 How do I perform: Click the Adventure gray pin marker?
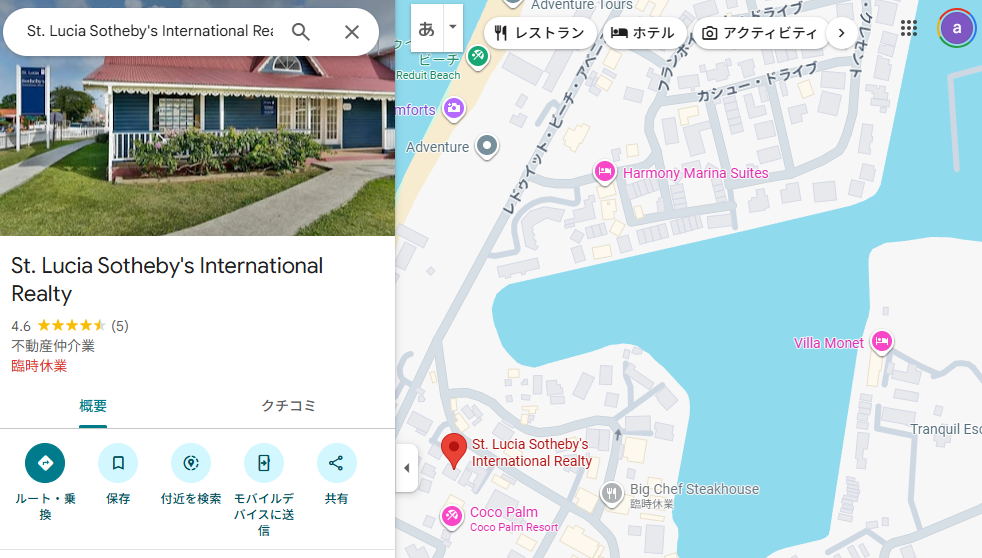487,147
